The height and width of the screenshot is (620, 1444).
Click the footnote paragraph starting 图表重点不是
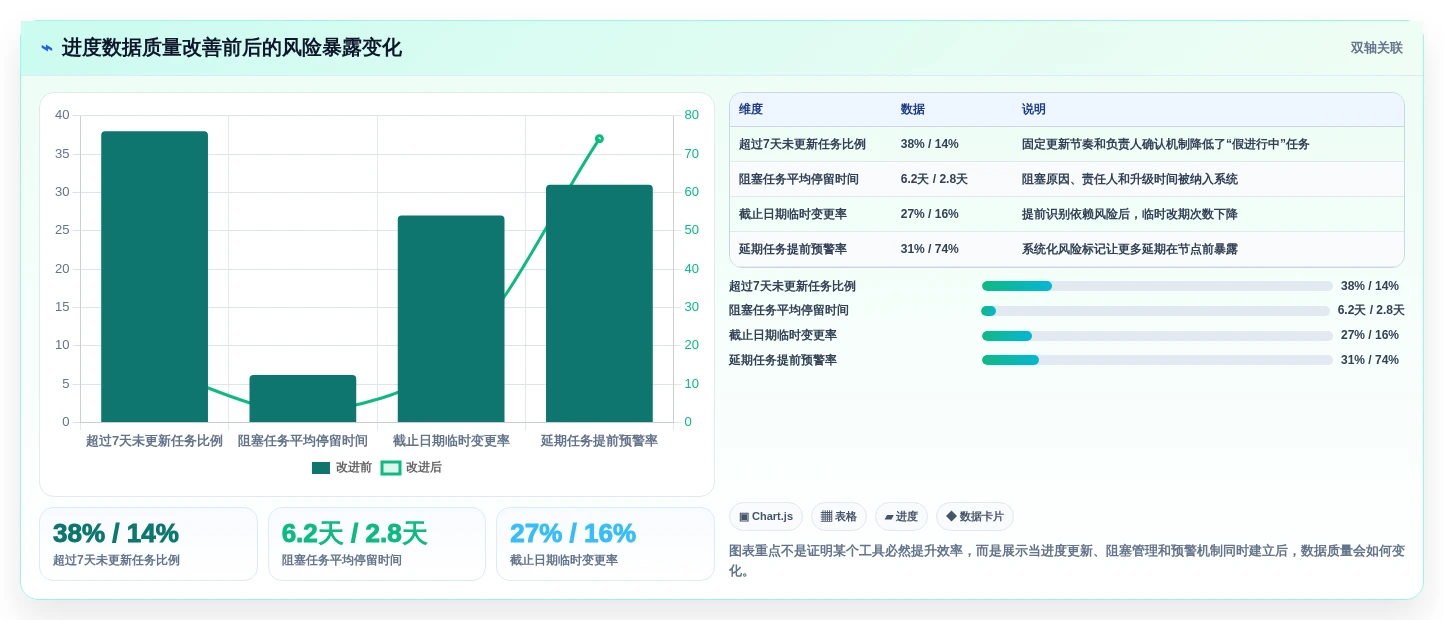1067,561
